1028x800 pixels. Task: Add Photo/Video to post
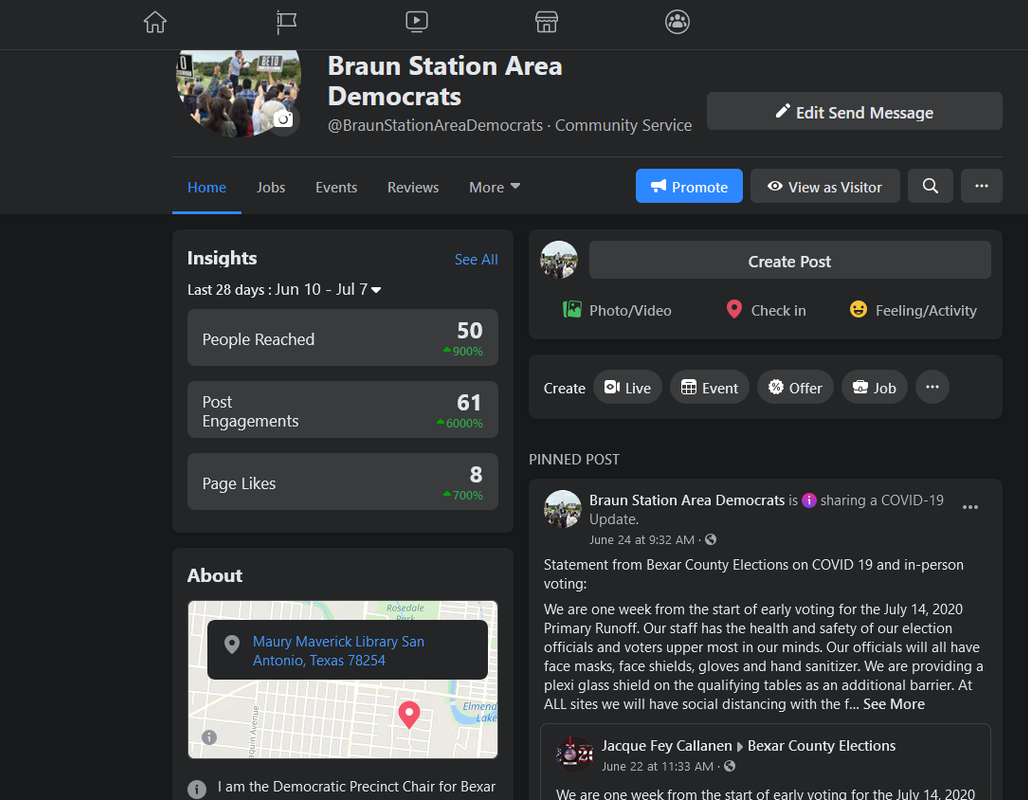pos(617,310)
